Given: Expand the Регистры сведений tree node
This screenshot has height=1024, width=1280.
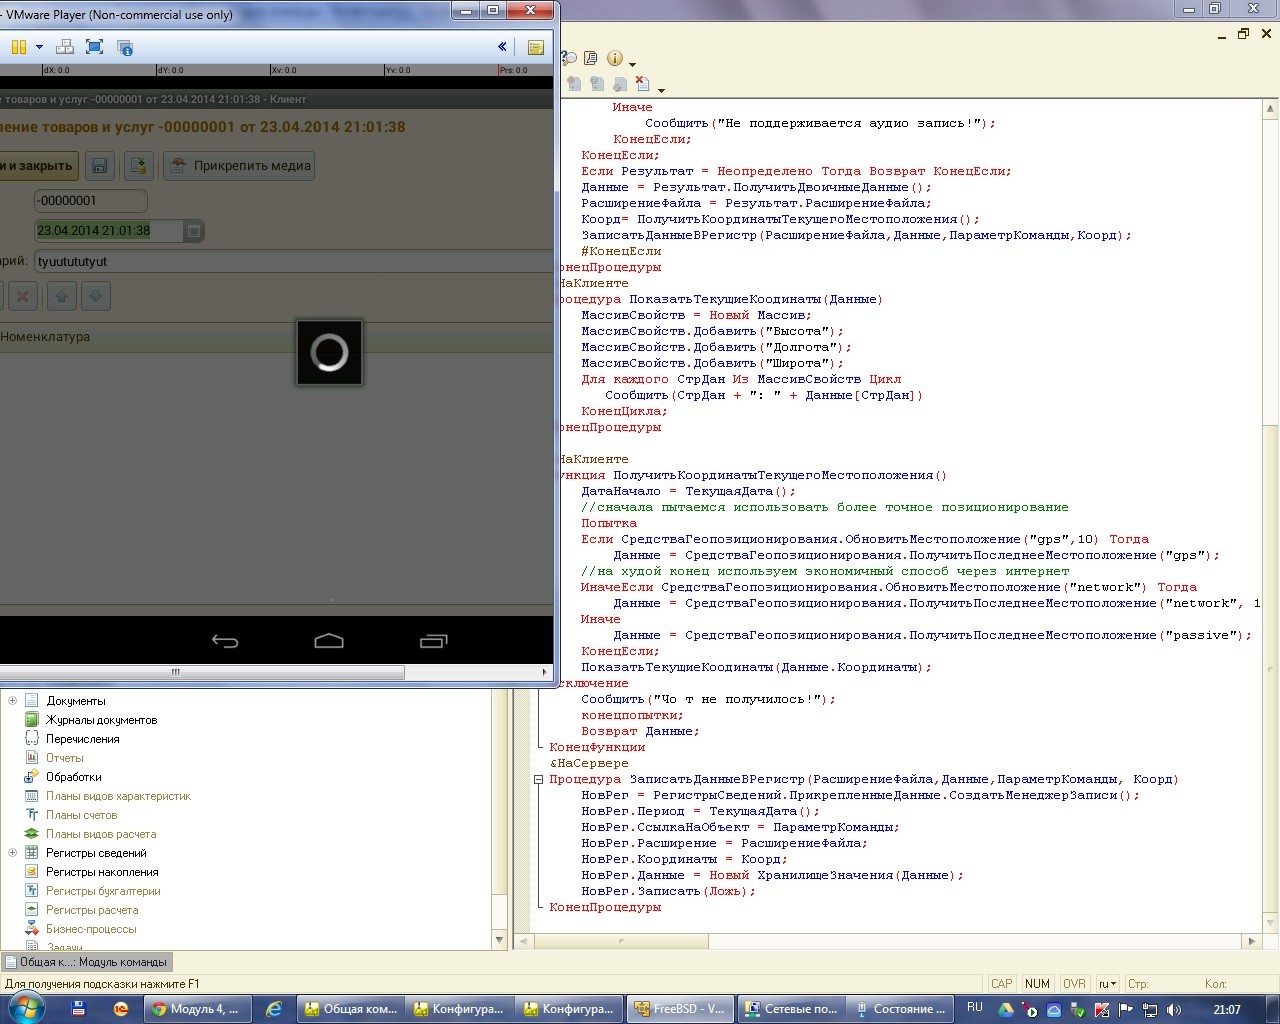Looking at the screenshot, I should 13,853.
